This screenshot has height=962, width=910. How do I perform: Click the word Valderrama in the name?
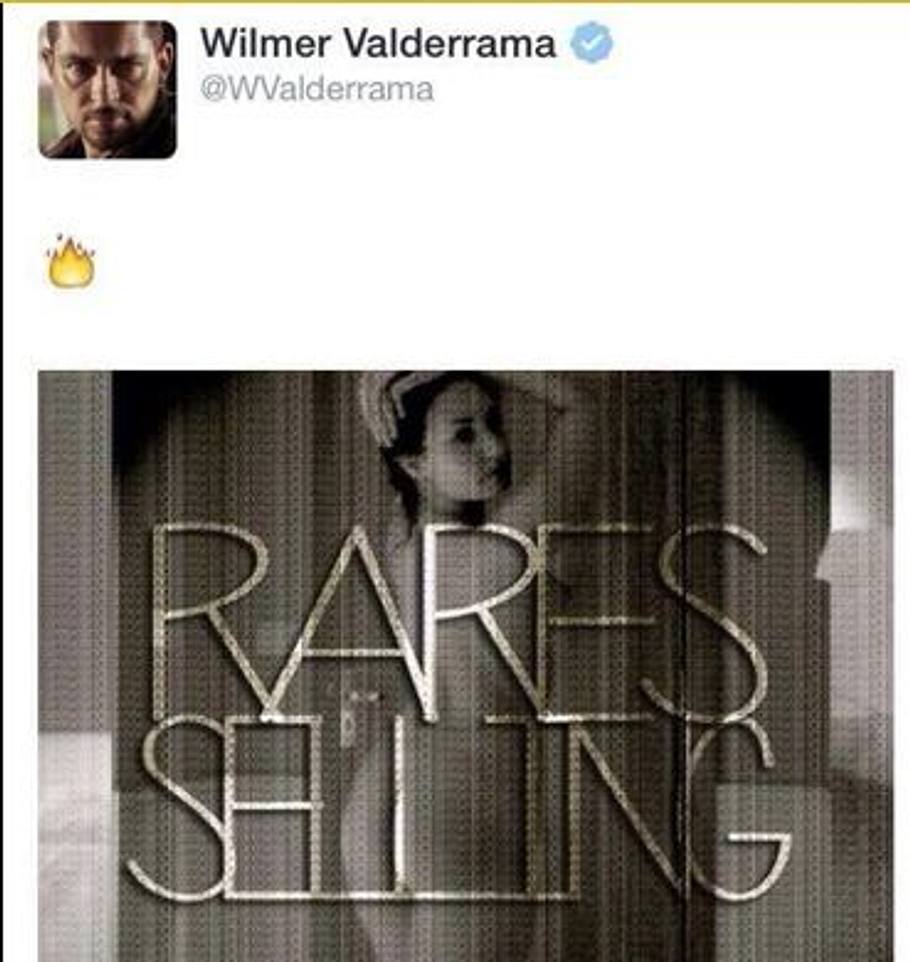point(449,43)
